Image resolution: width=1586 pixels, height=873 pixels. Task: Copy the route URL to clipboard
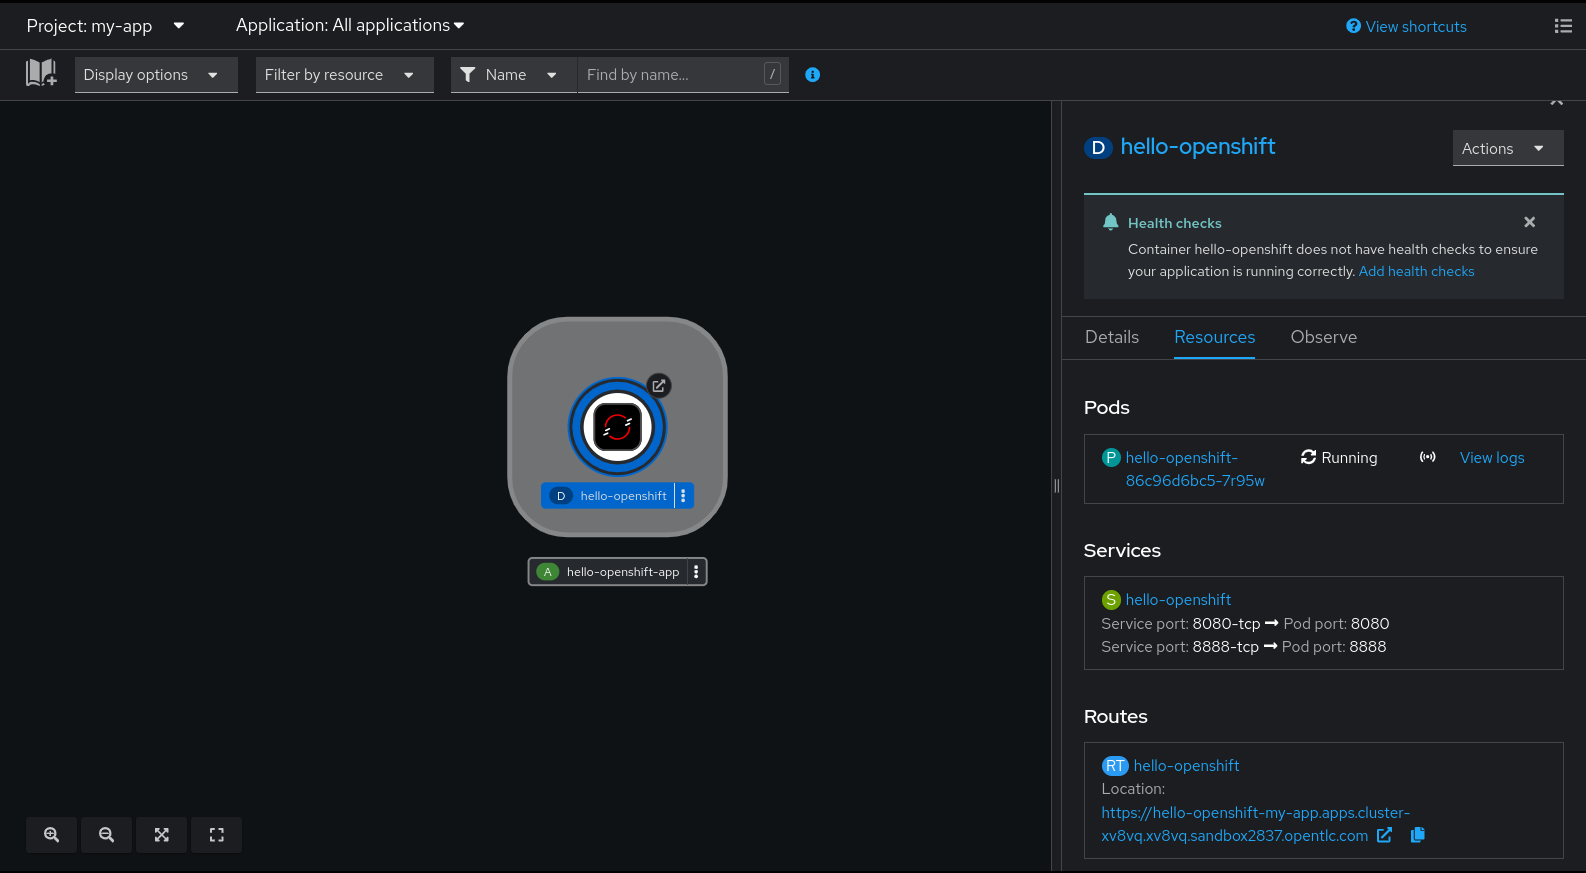(x=1417, y=835)
